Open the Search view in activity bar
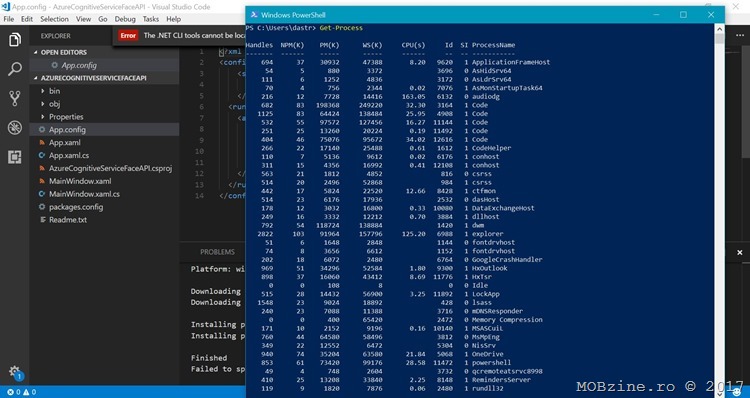The image size is (750, 398). (x=14, y=69)
